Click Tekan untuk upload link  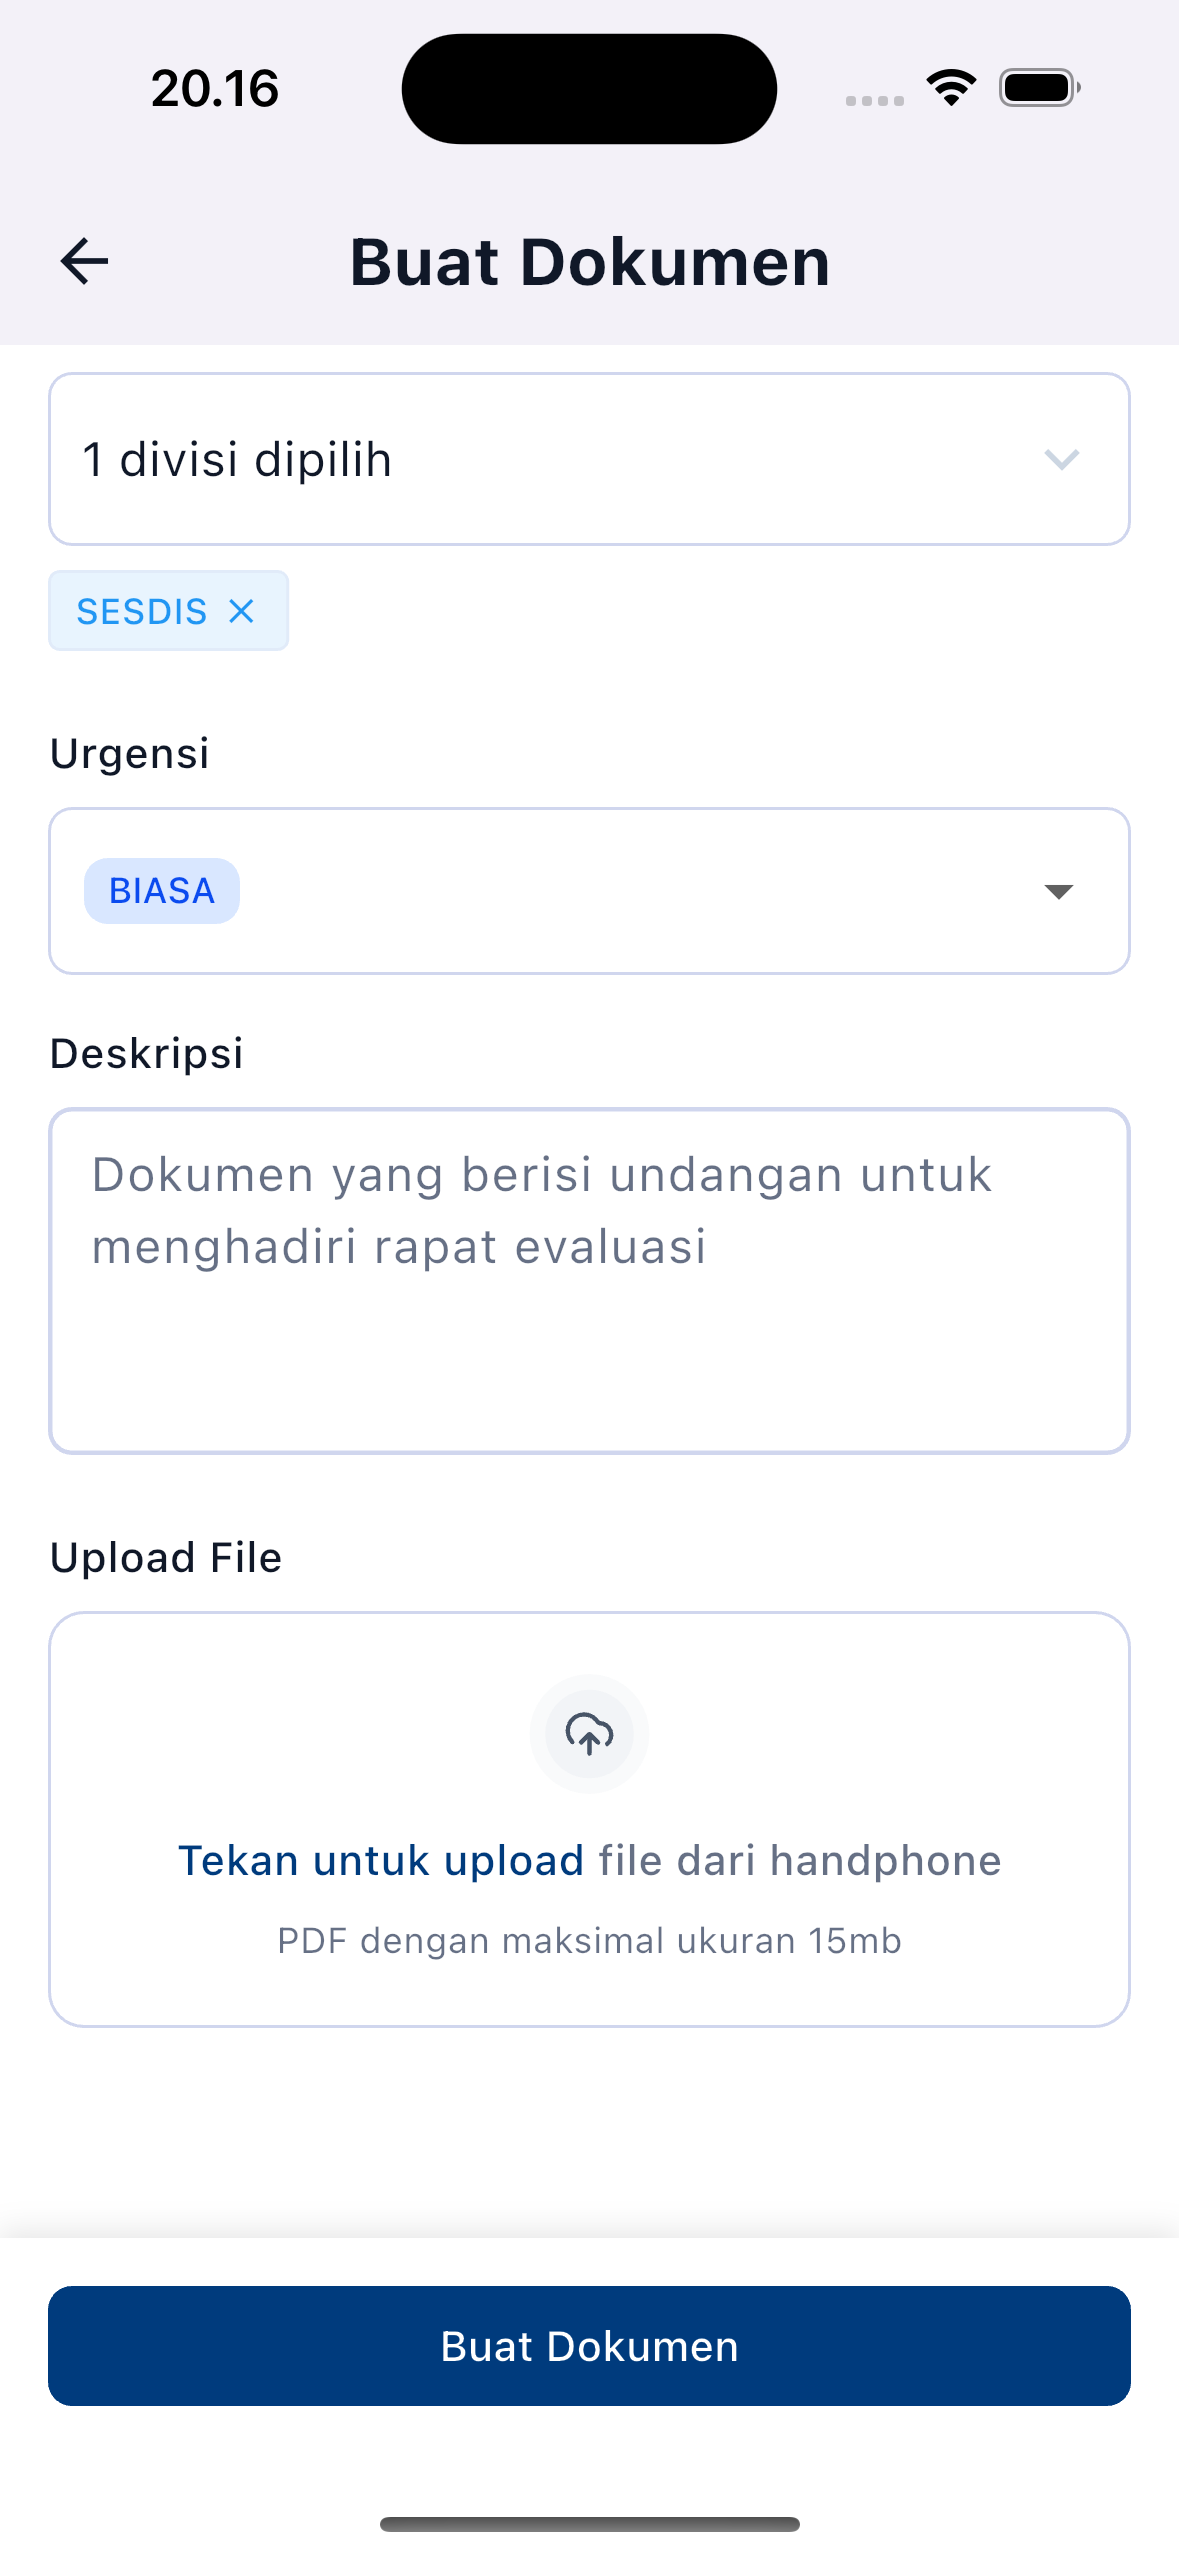(381, 1860)
